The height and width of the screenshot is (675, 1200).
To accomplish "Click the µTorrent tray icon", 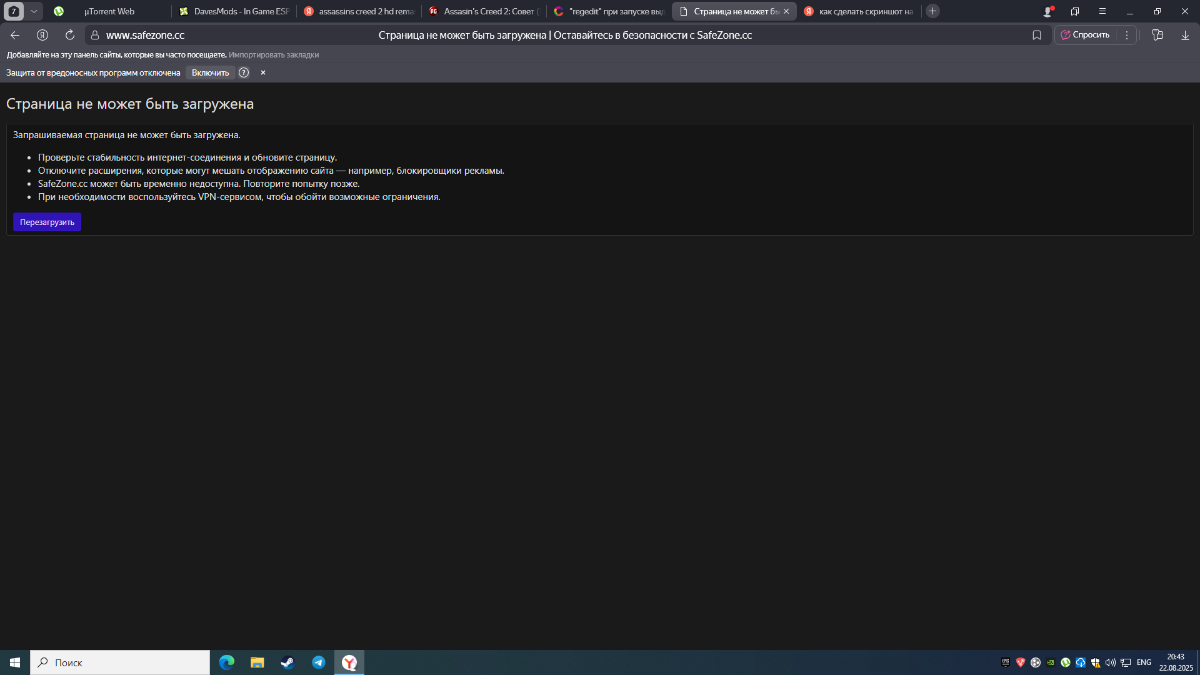I will point(1066,662).
